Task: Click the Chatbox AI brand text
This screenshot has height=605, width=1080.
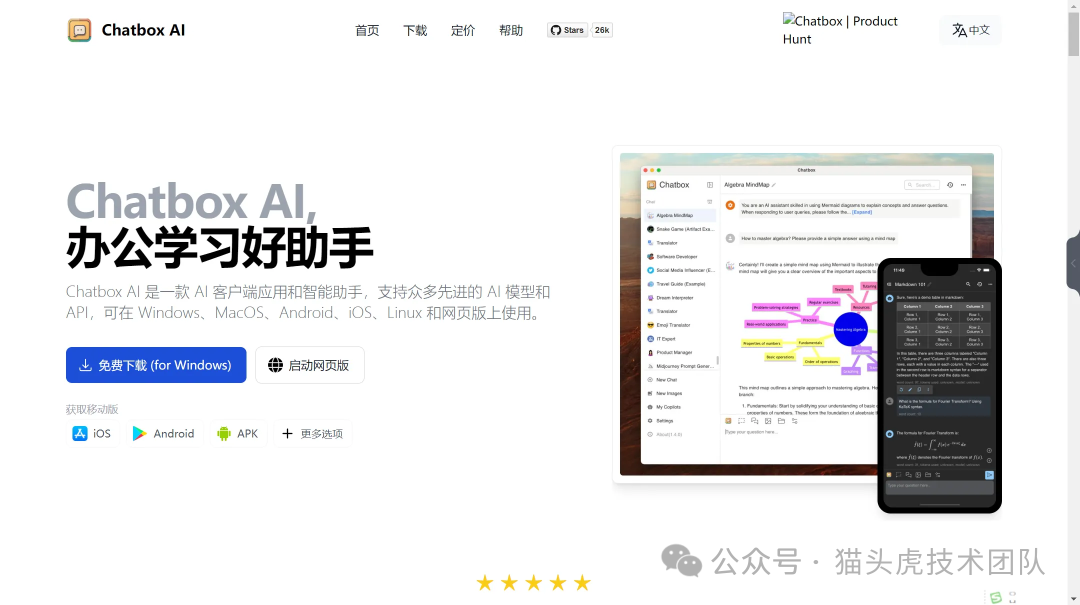Action: 143,30
